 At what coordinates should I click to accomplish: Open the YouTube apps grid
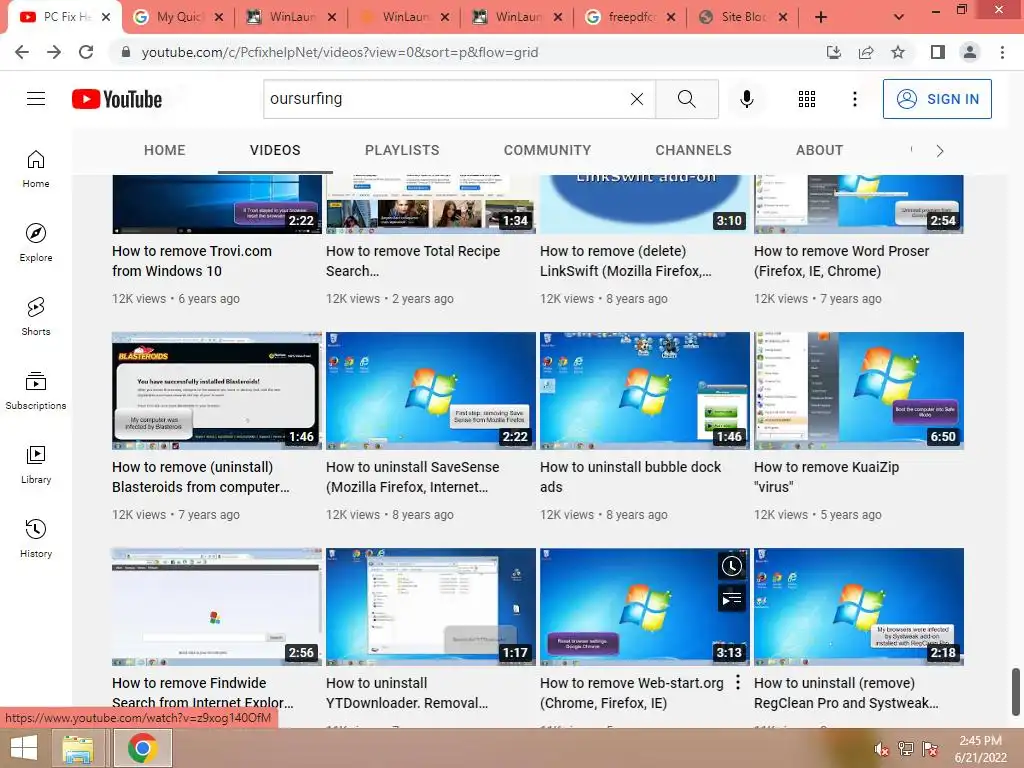point(807,99)
